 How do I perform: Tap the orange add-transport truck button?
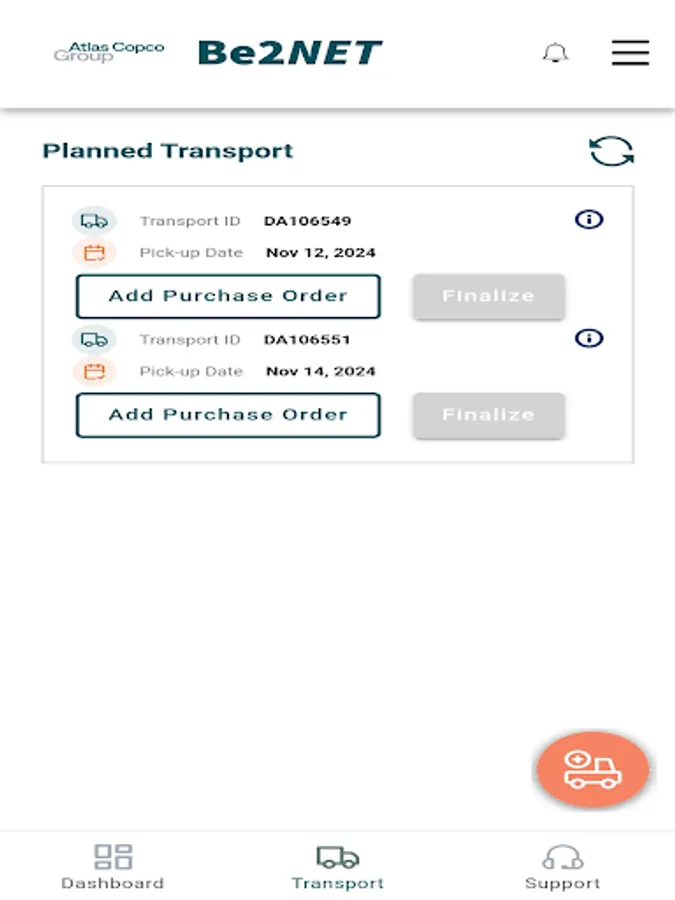pyautogui.click(x=593, y=770)
